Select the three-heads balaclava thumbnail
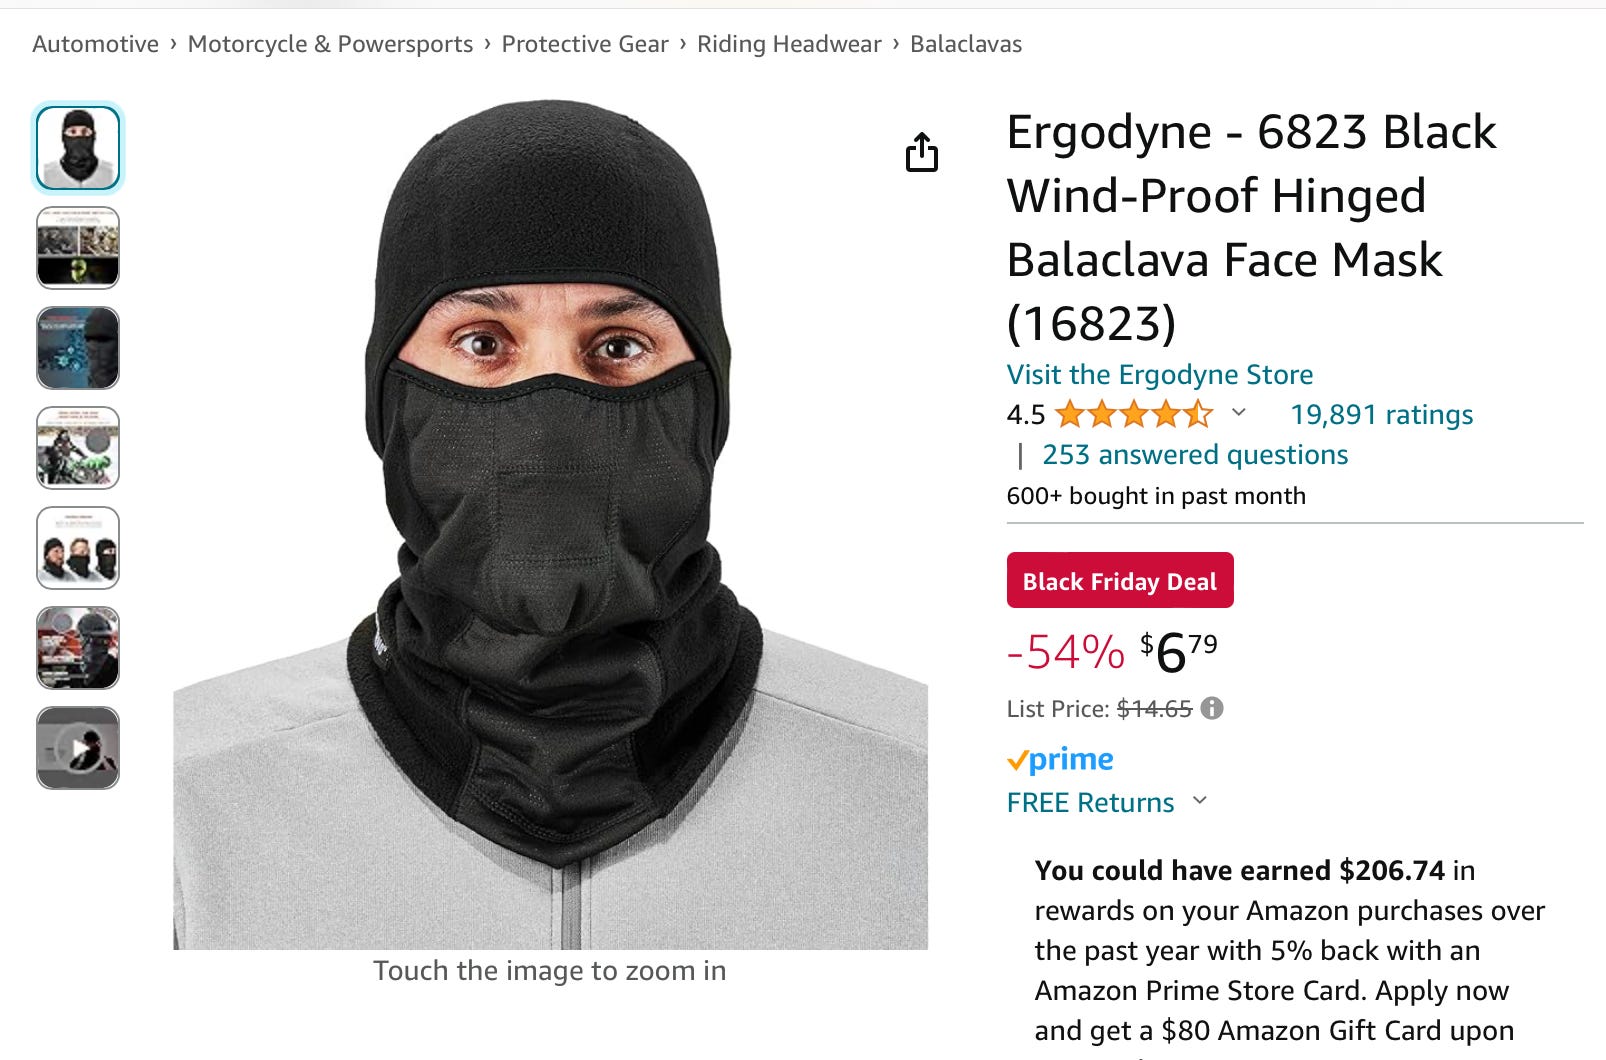1606x1060 pixels. pos(78,548)
